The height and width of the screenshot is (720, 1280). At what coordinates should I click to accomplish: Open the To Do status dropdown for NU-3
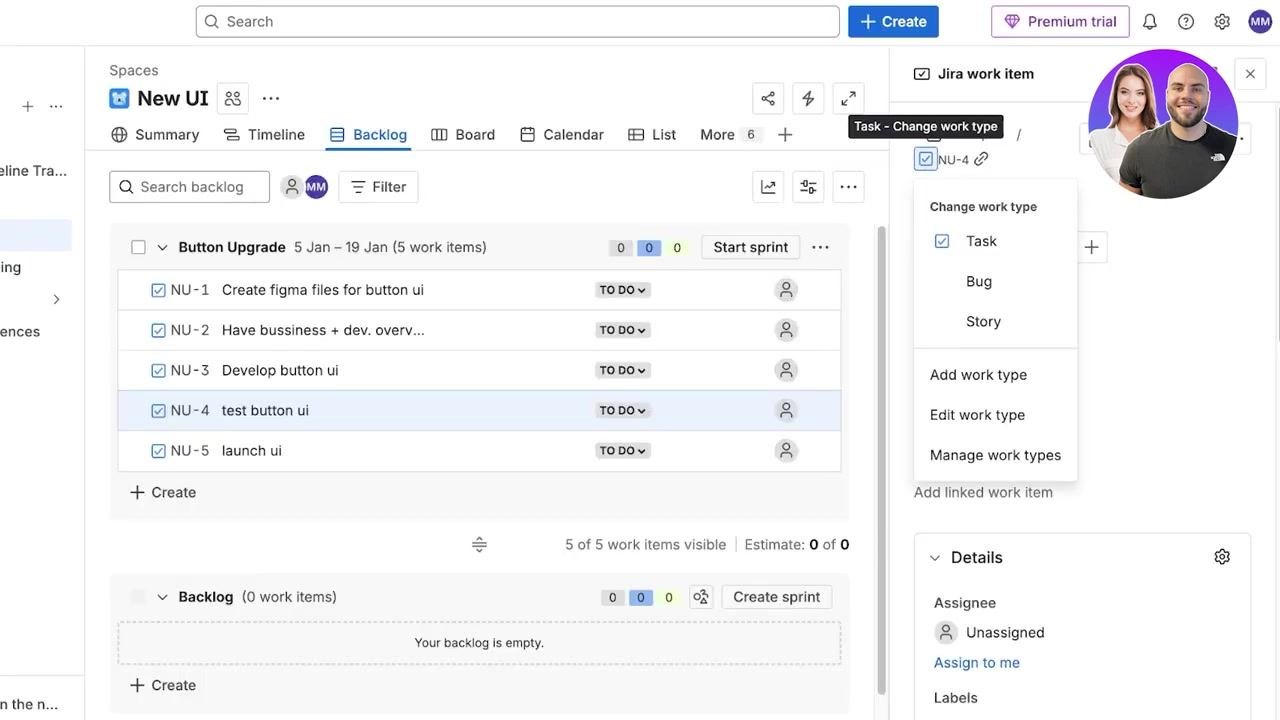[622, 370]
